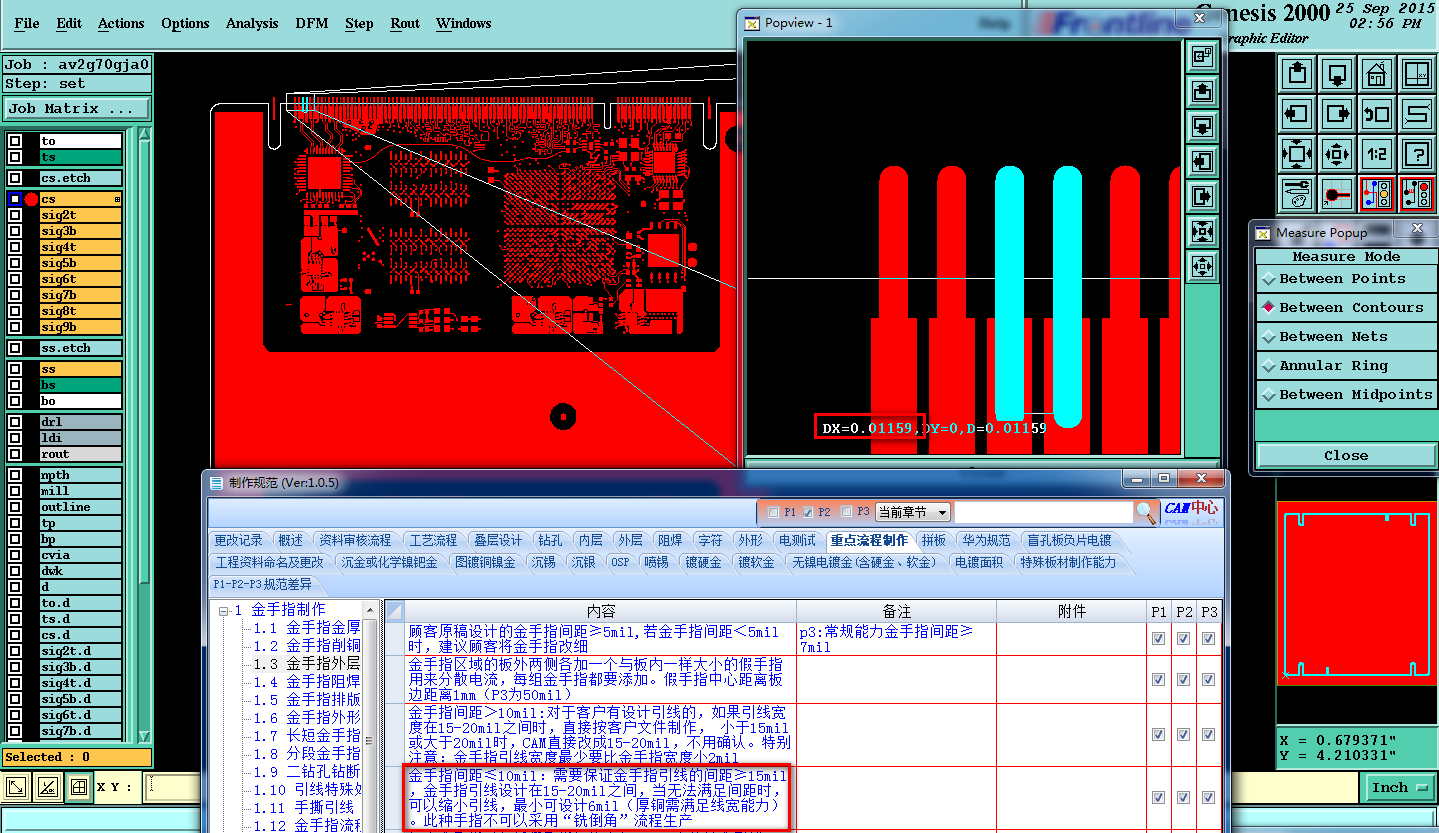Click layer list scrollbar down arrow

[x=144, y=736]
